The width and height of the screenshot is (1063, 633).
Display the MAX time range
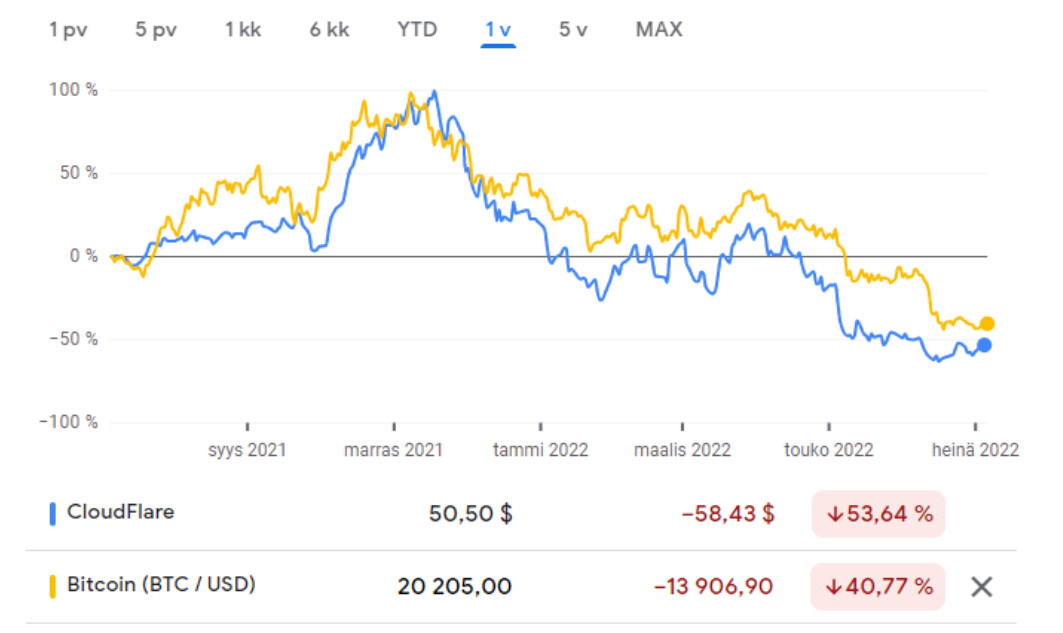[x=659, y=30]
